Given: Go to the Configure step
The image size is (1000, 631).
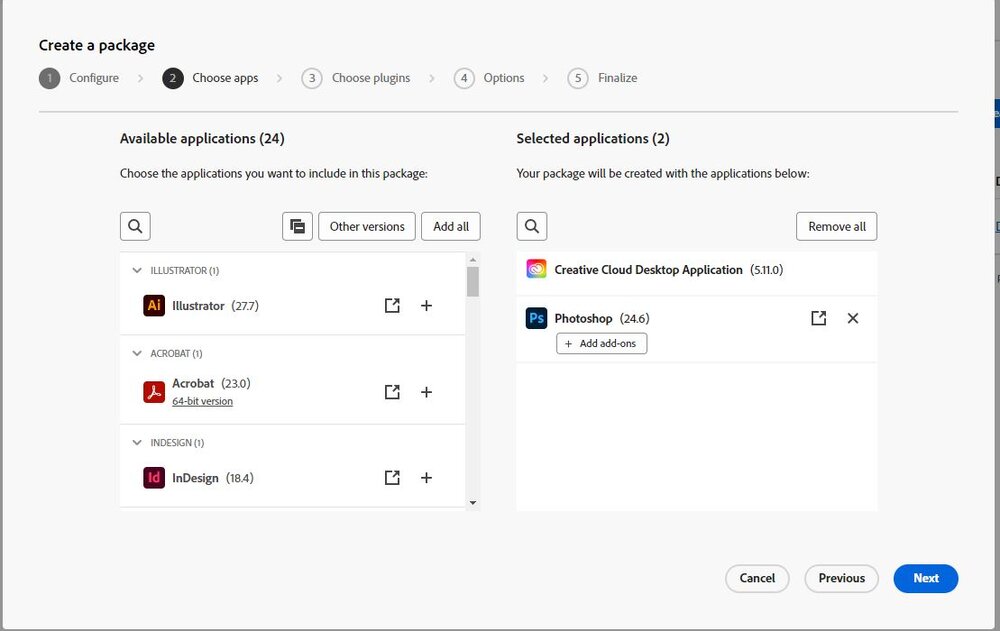Looking at the screenshot, I should [x=79, y=78].
